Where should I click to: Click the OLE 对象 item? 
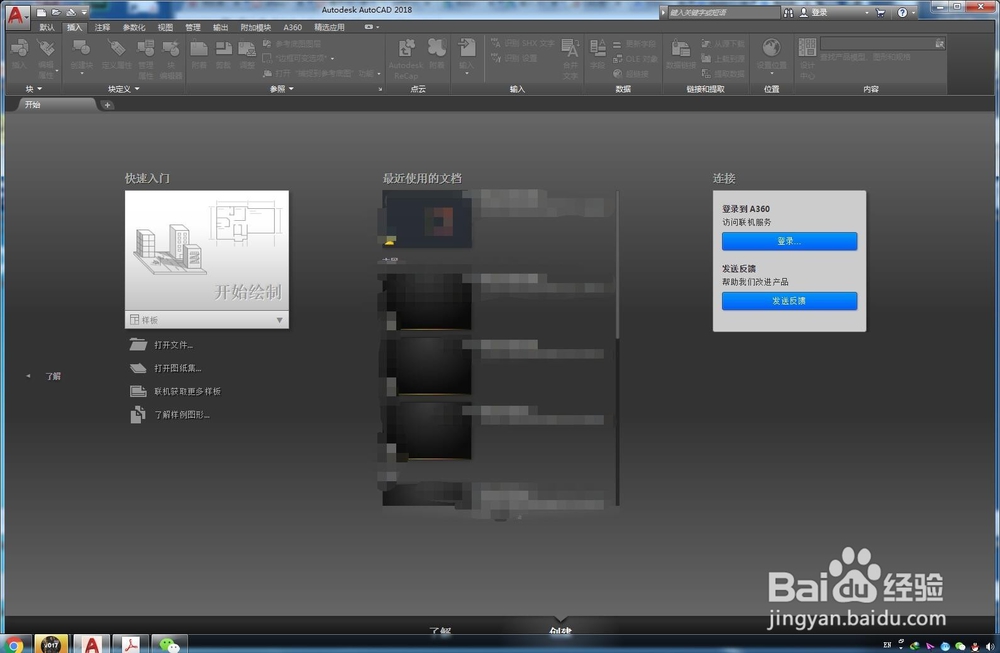[635, 59]
